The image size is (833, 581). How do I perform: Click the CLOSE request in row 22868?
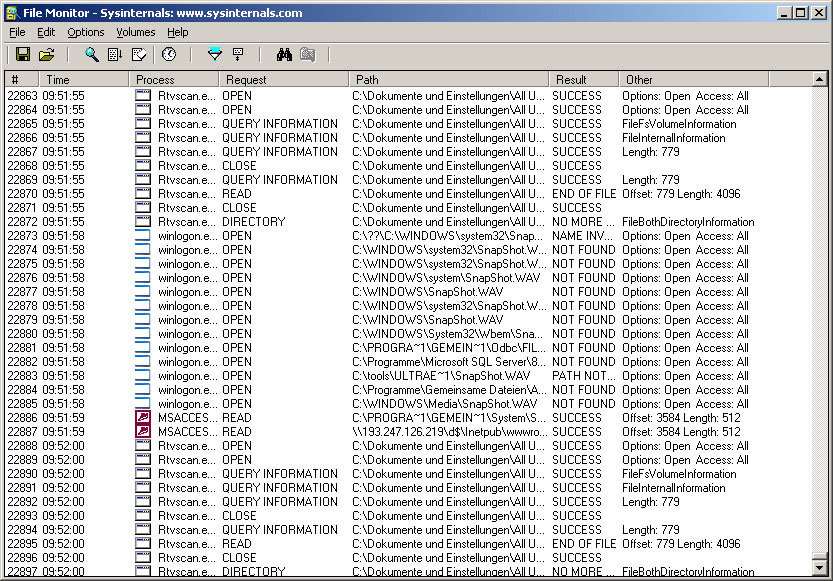[239, 166]
